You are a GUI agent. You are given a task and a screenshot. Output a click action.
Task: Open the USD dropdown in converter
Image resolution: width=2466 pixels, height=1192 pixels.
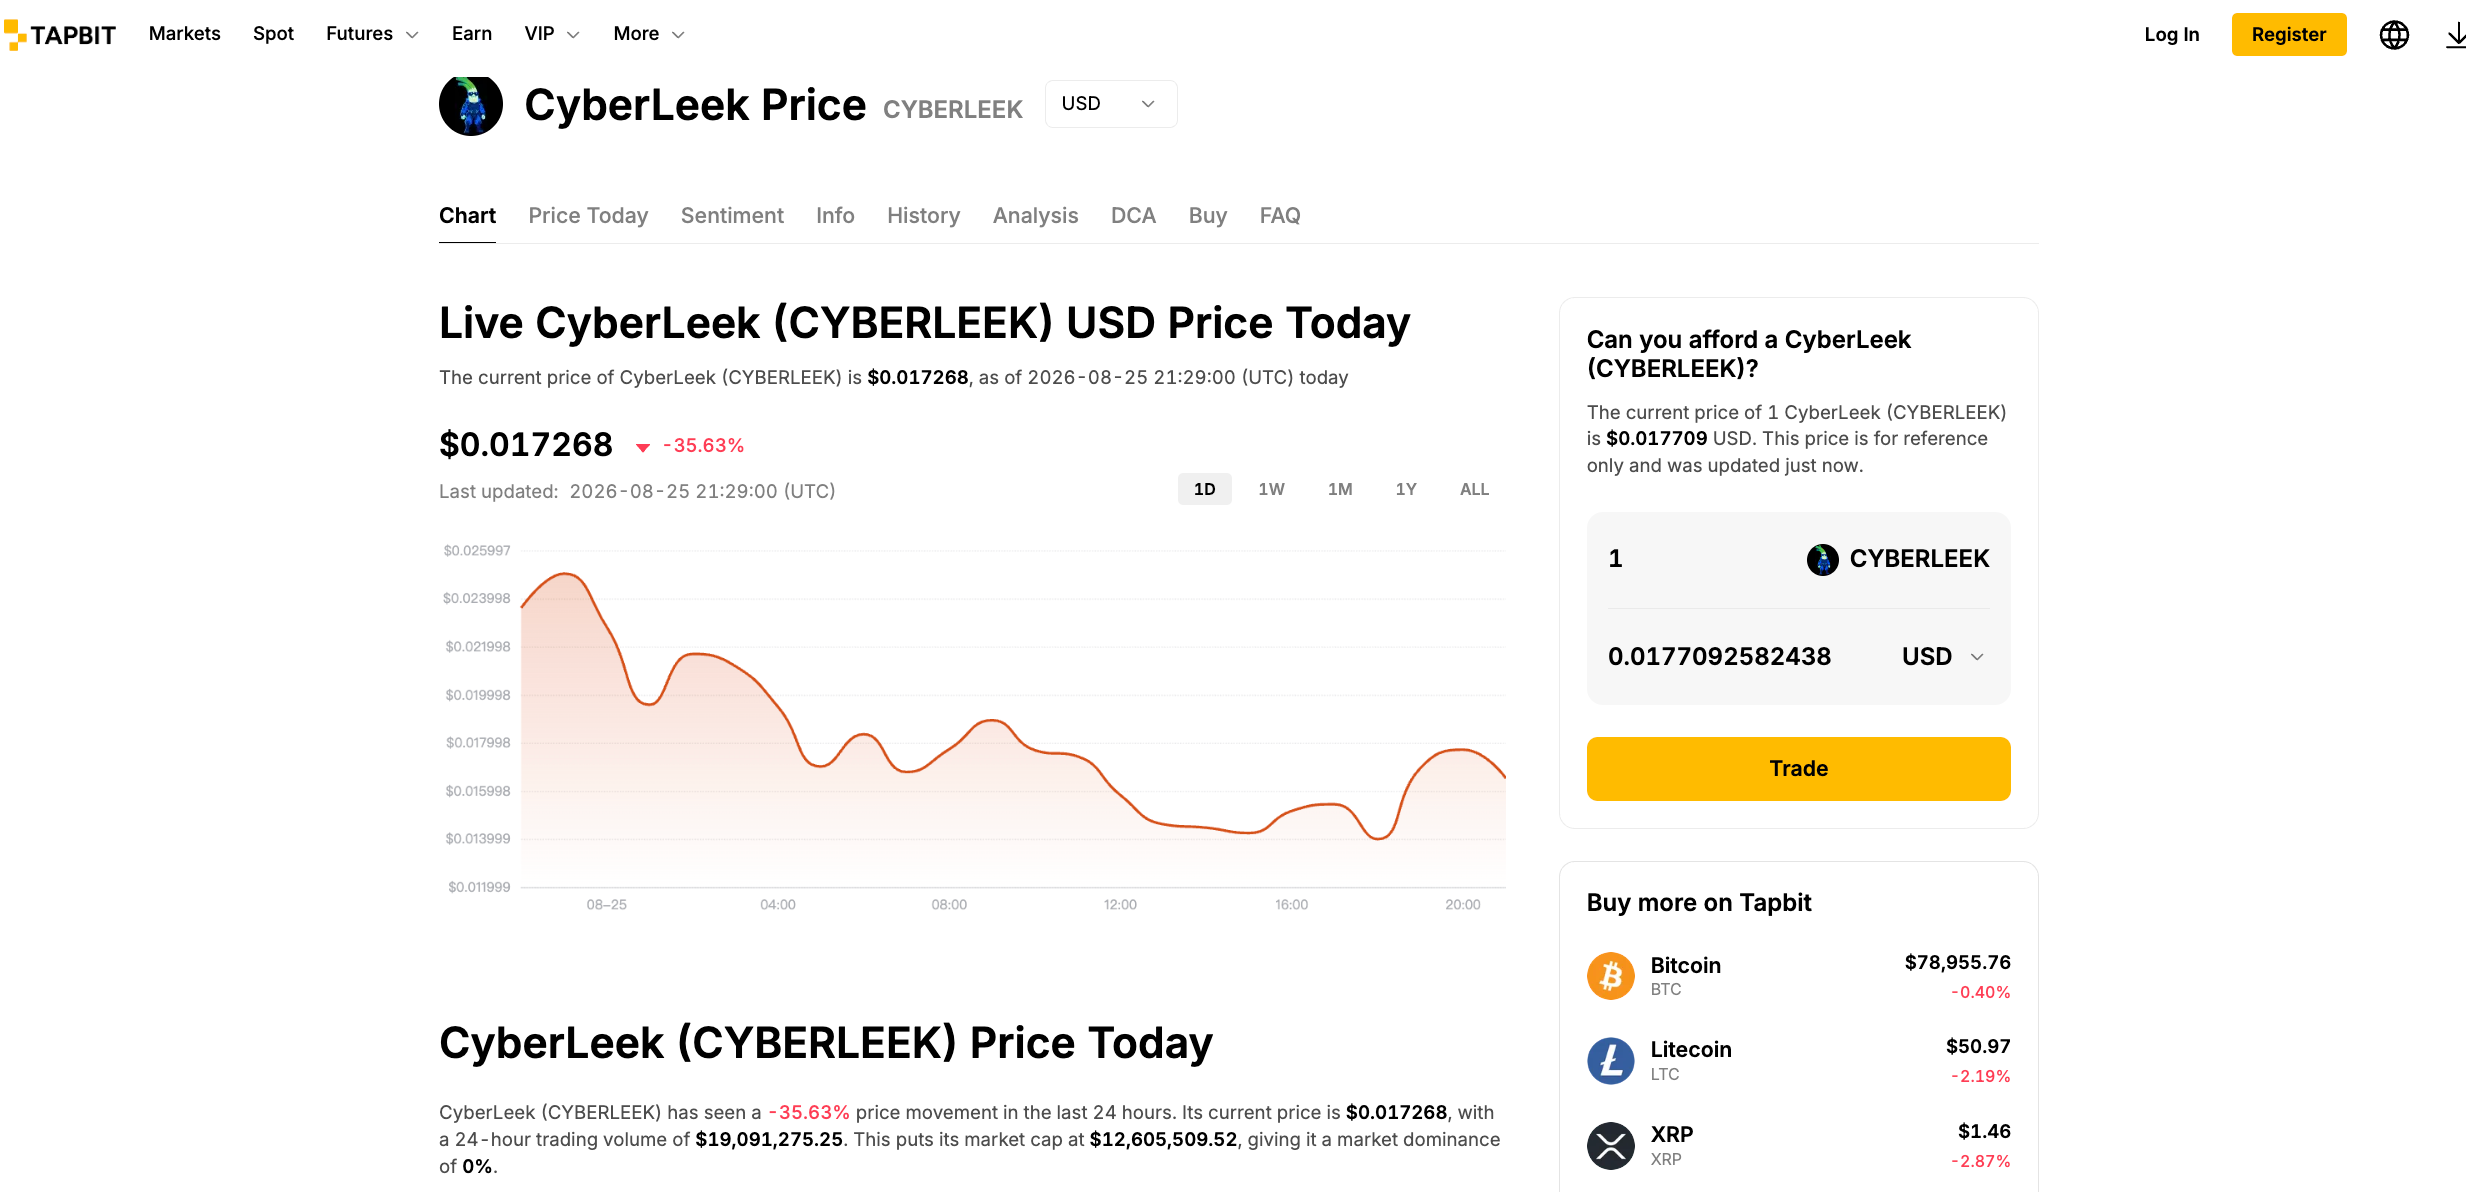coord(1943,657)
